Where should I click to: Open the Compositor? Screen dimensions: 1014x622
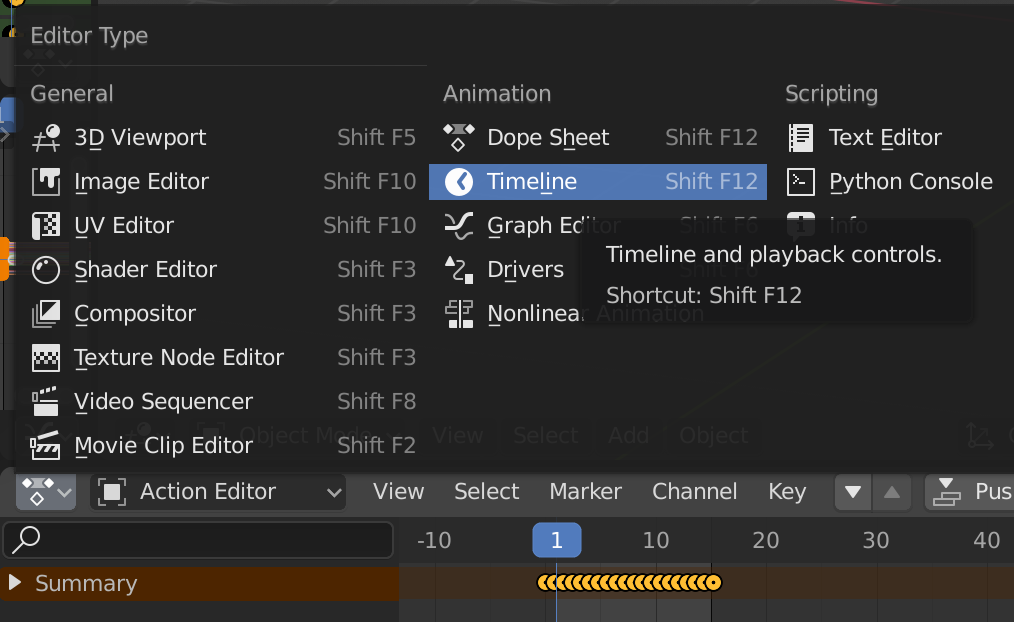134,313
